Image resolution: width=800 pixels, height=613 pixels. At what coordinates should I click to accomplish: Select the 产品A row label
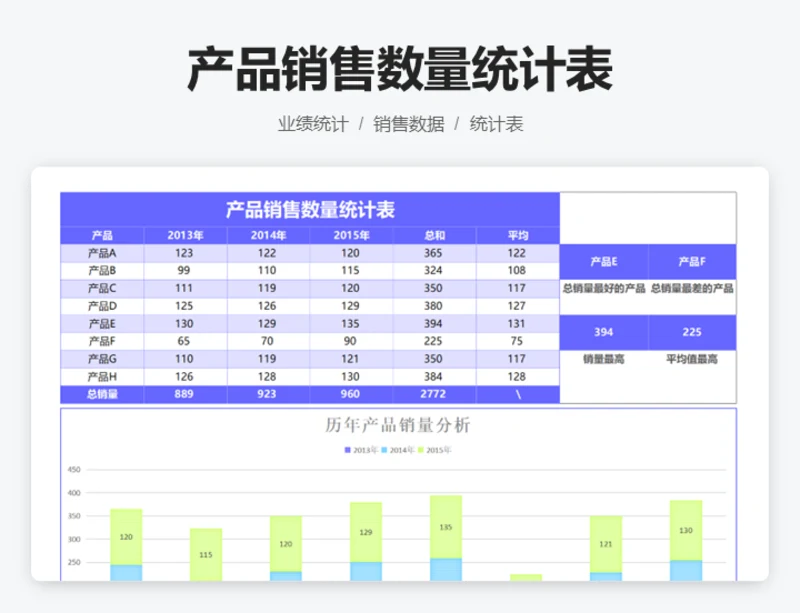pyautogui.click(x=102, y=253)
